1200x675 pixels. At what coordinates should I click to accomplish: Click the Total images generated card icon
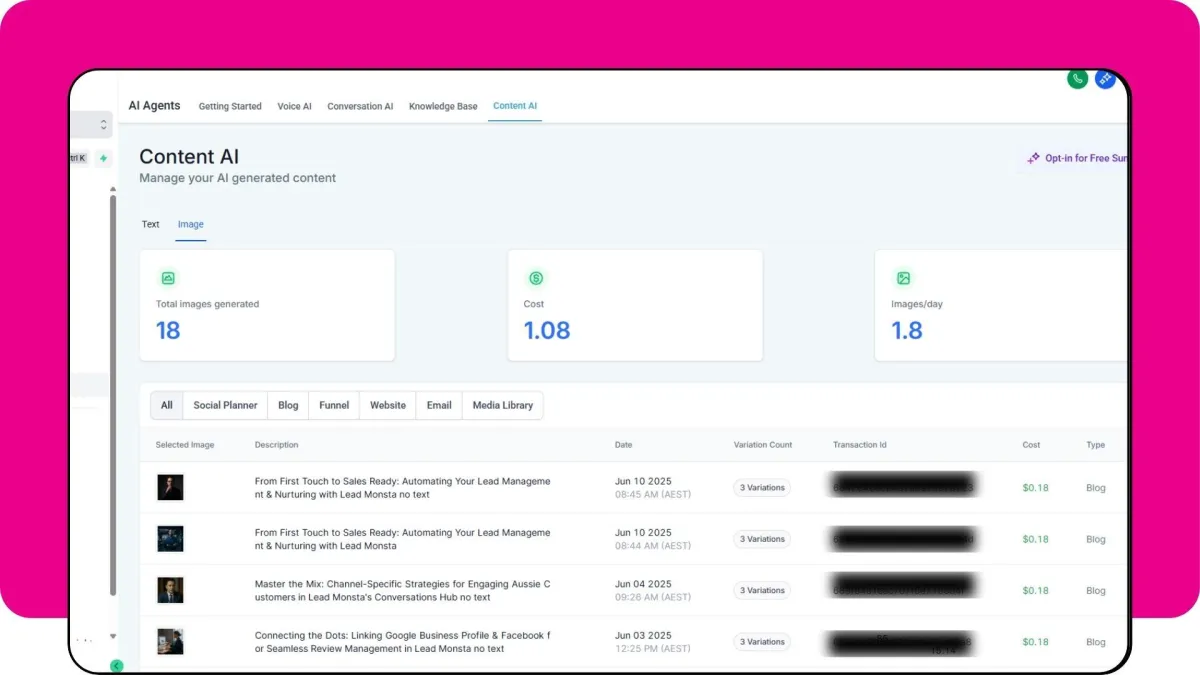(168, 278)
